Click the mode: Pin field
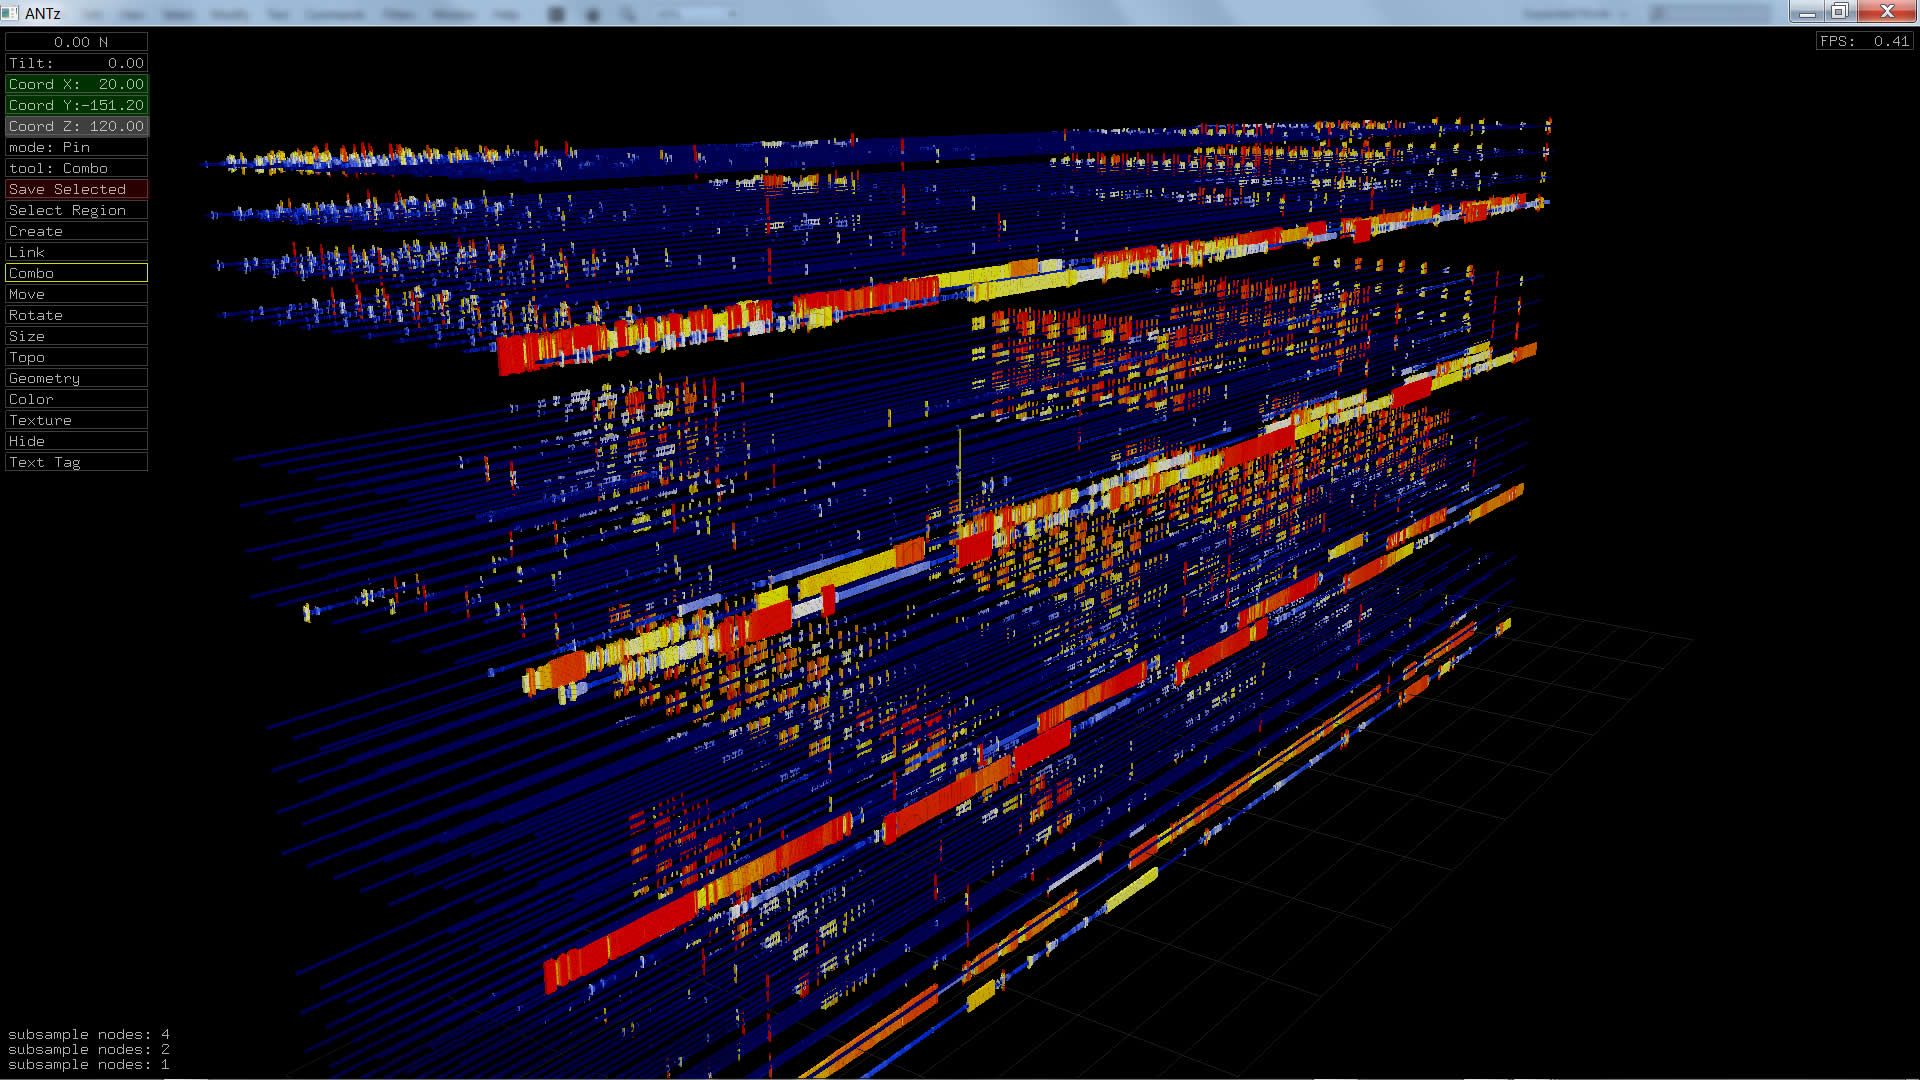The image size is (1920, 1080). click(x=76, y=147)
